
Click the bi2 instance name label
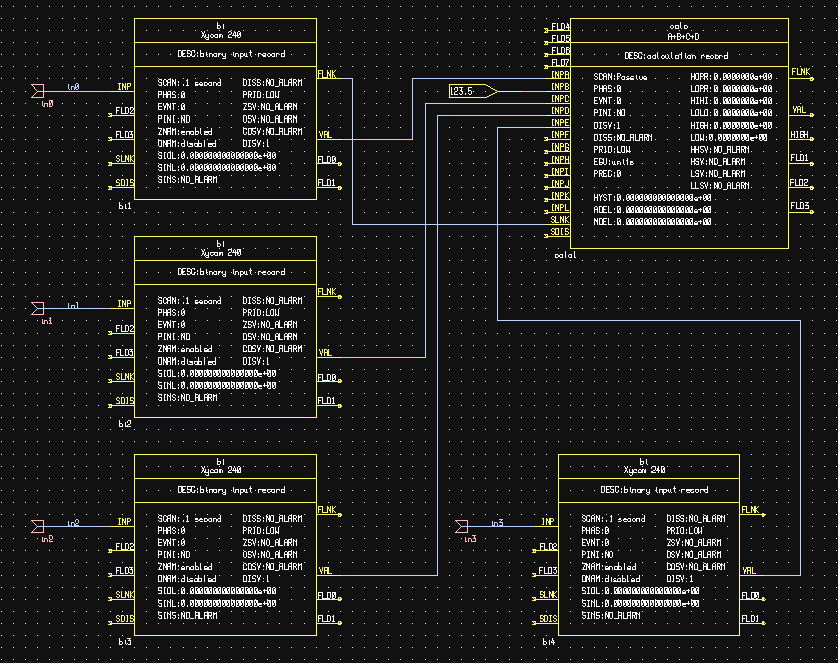pyautogui.click(x=125, y=424)
